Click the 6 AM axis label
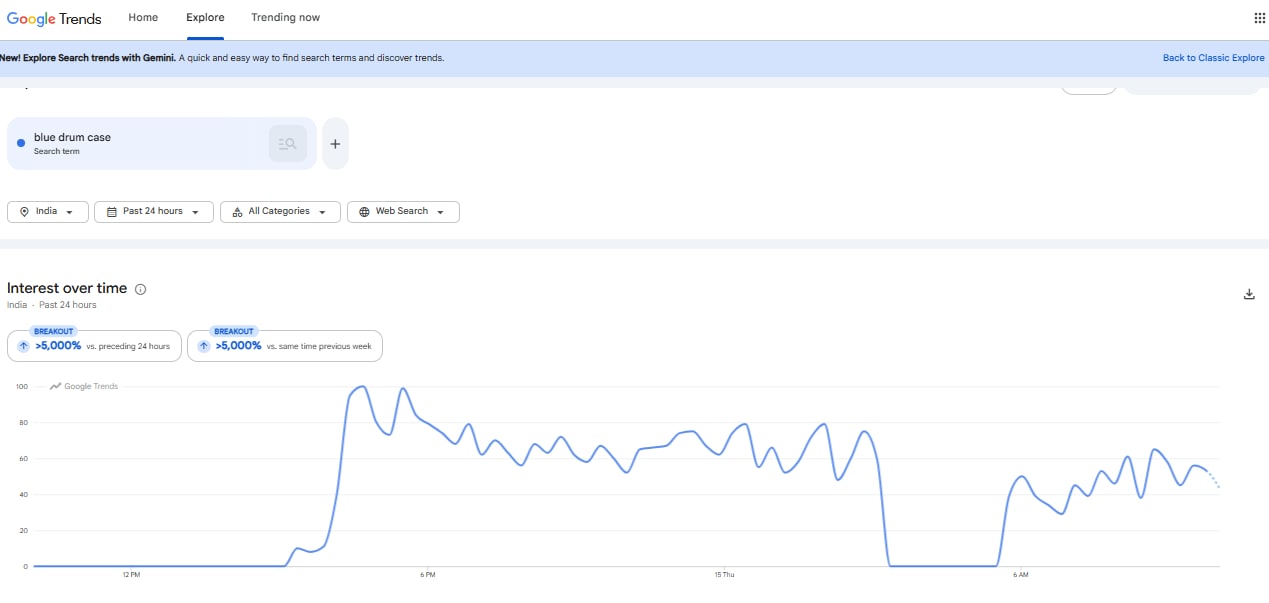This screenshot has height=603, width=1269. point(1021,575)
